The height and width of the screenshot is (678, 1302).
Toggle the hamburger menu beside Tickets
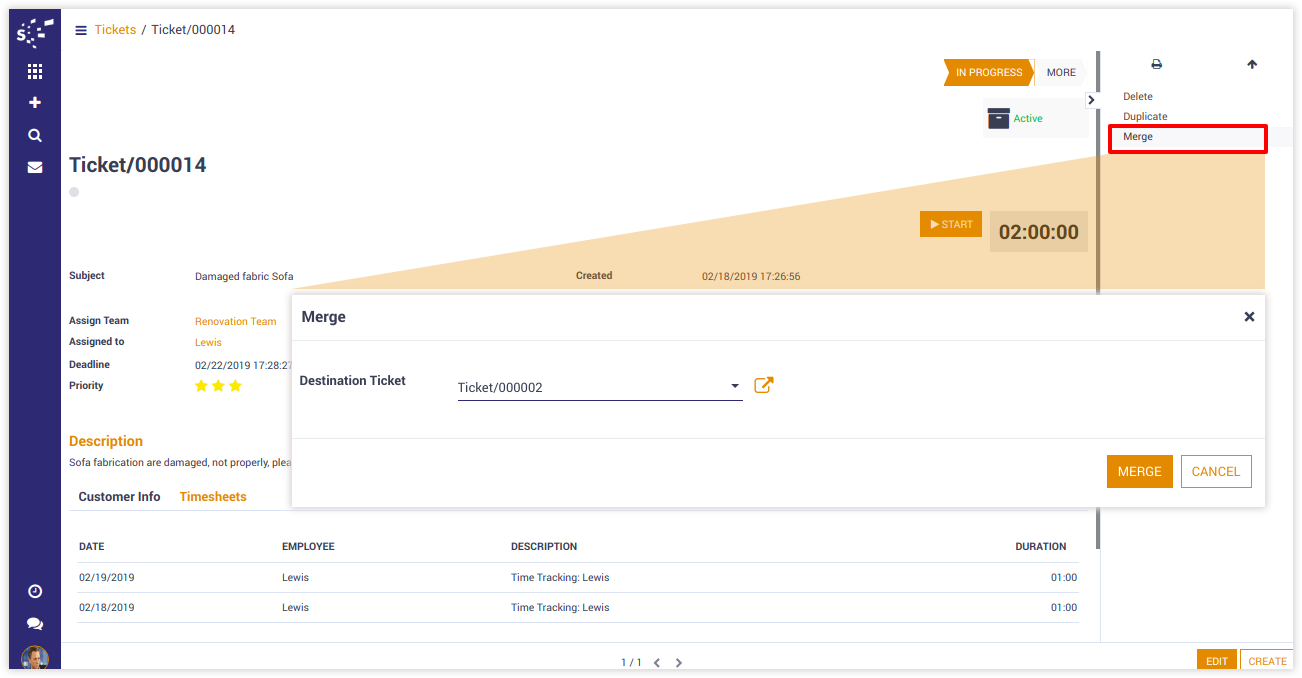(81, 30)
